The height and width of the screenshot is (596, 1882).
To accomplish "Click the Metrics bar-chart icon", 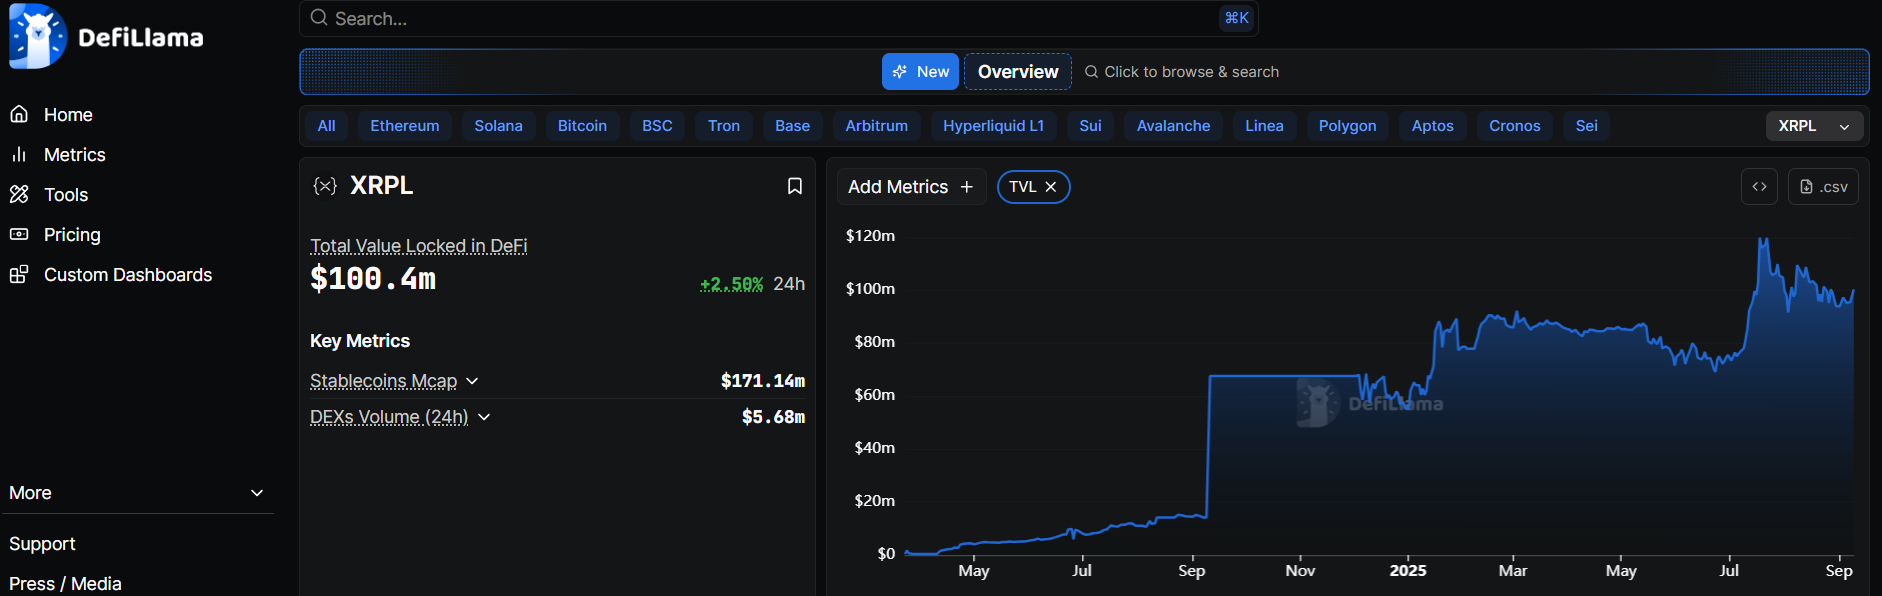I will [x=19, y=154].
